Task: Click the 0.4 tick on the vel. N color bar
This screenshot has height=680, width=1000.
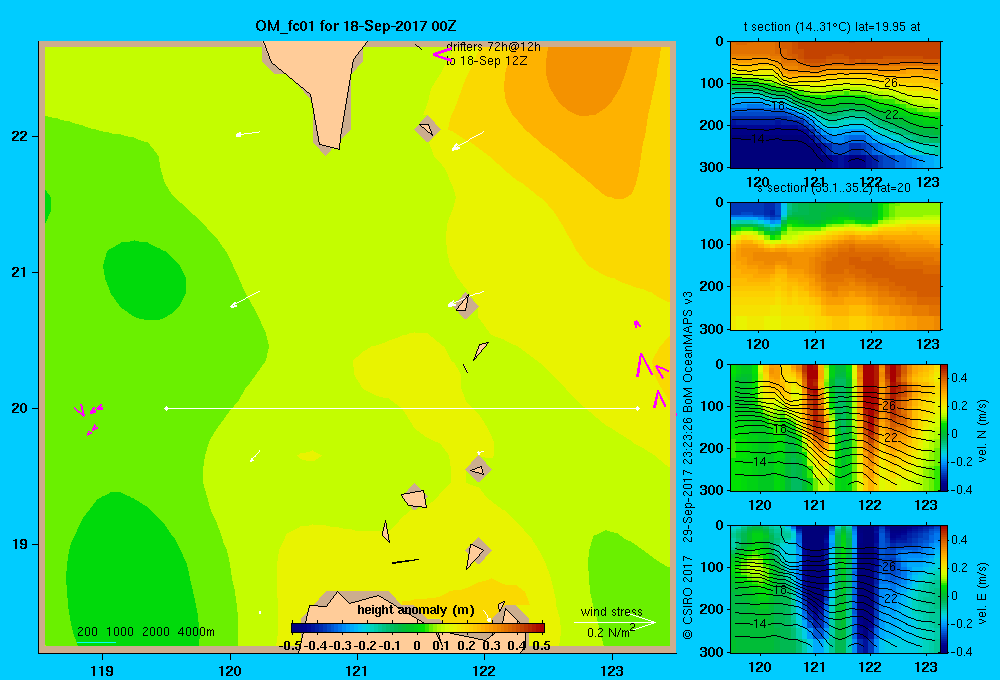Action: (x=959, y=378)
